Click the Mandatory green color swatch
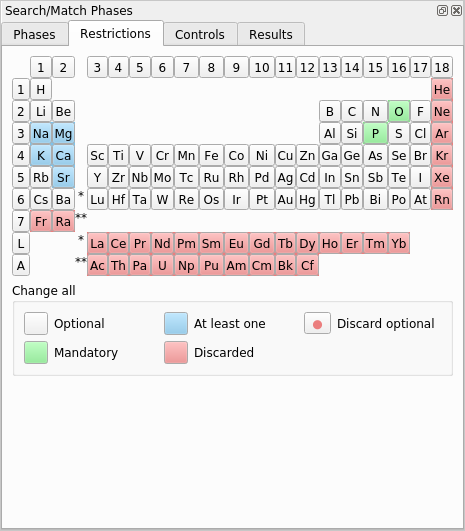Screen dimensions: 465x531 pos(36,353)
